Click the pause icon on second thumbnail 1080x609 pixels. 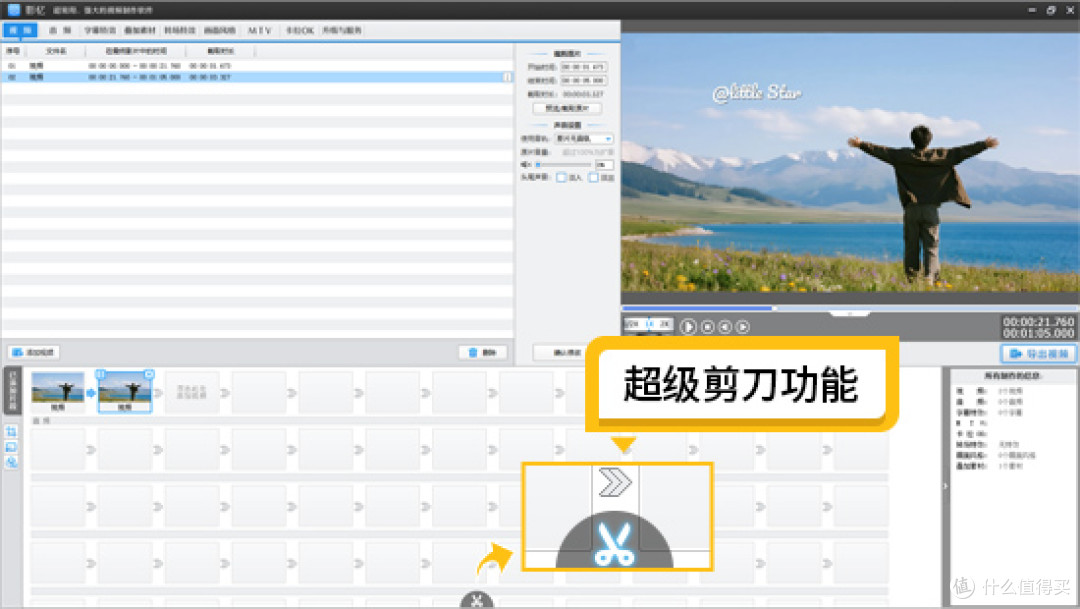[x=101, y=374]
